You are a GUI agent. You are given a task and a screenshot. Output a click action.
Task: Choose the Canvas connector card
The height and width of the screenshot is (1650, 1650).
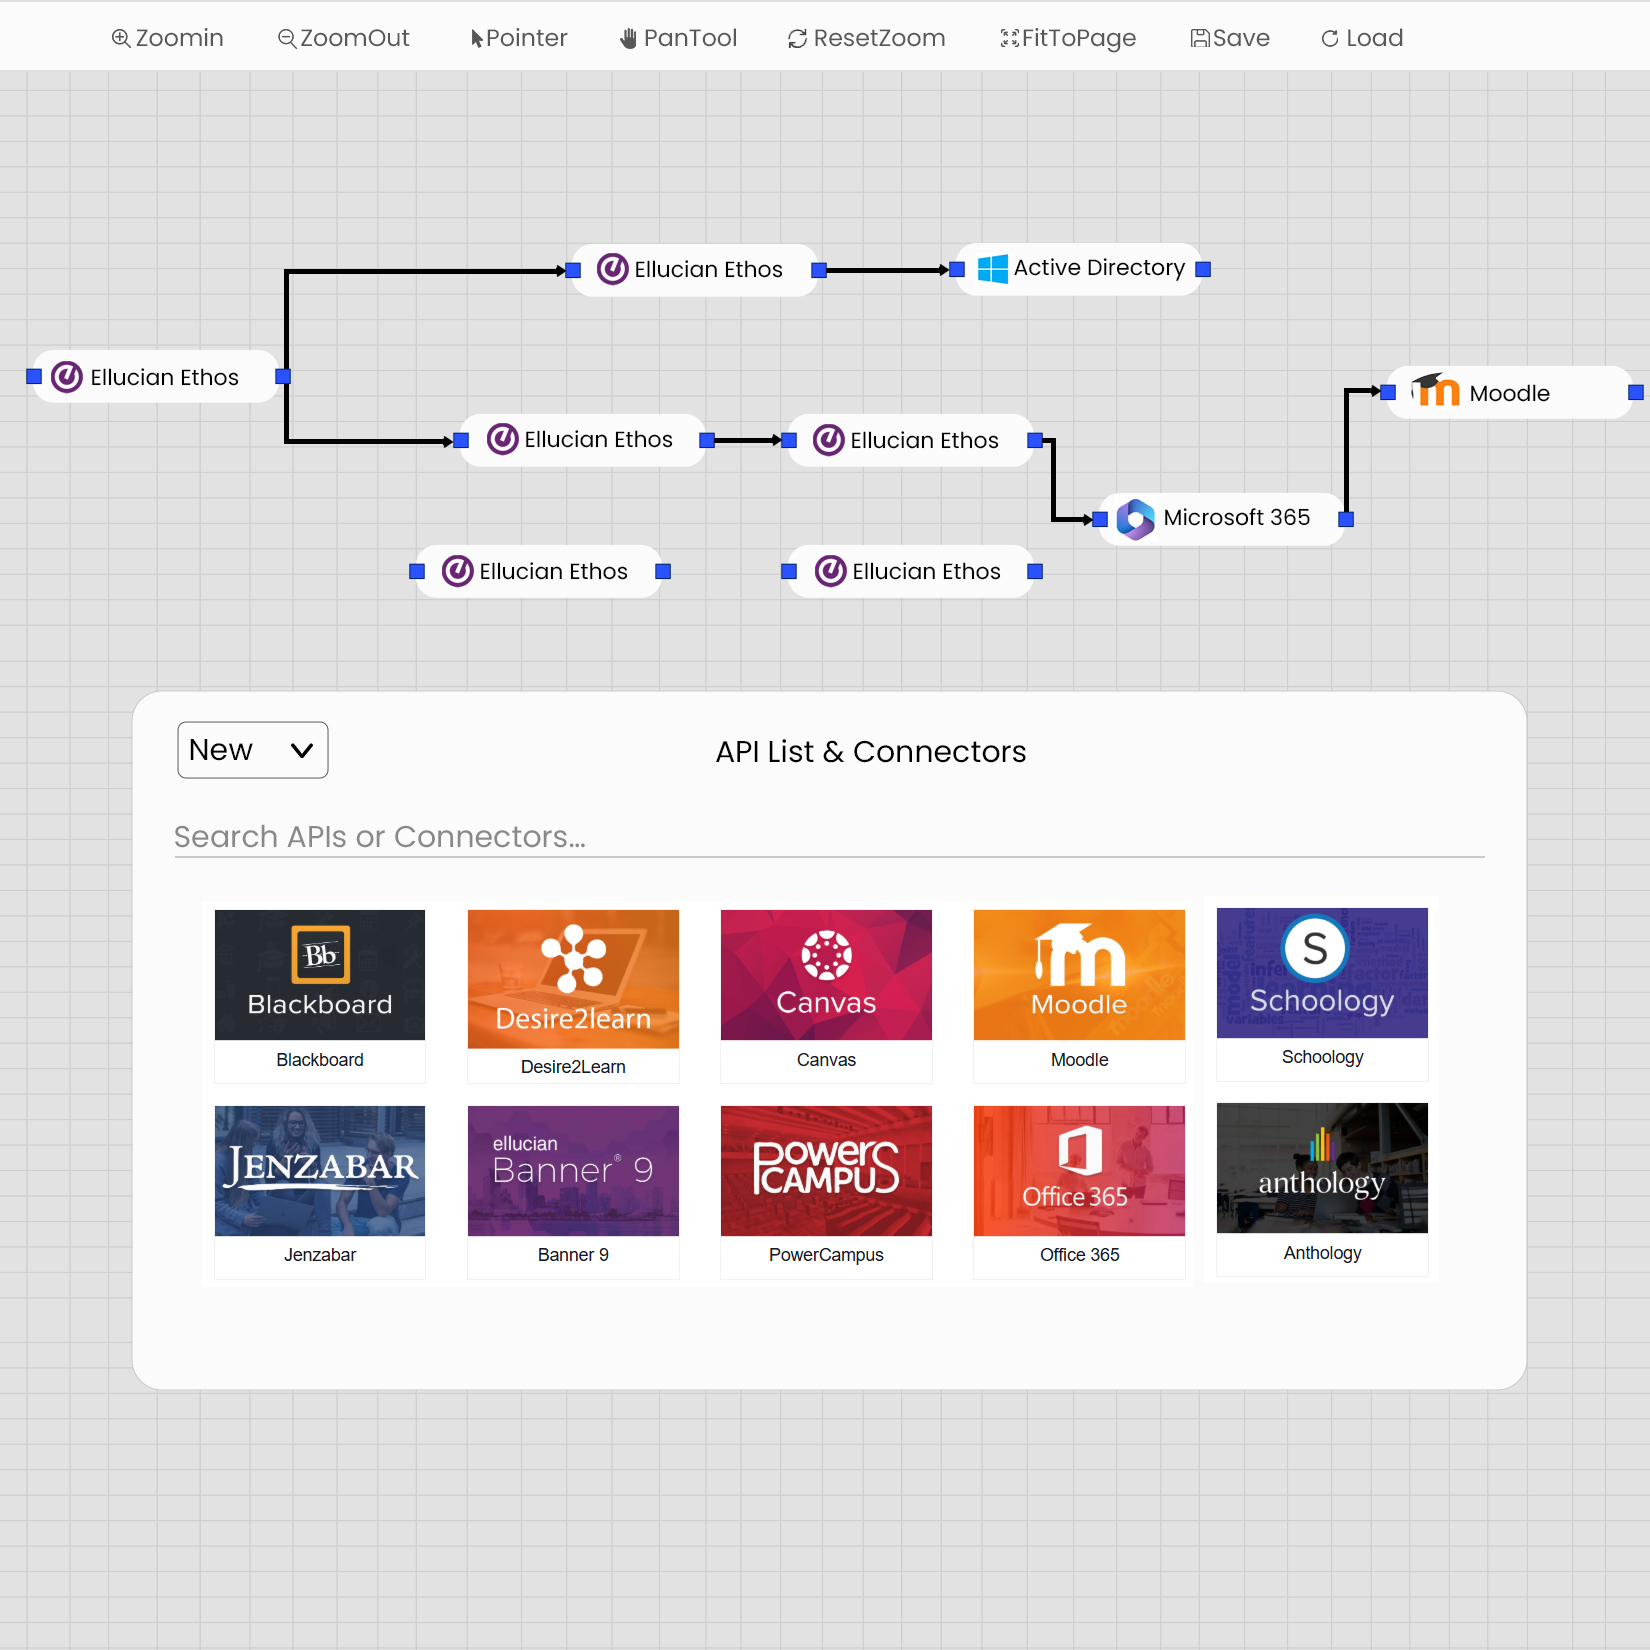point(826,996)
